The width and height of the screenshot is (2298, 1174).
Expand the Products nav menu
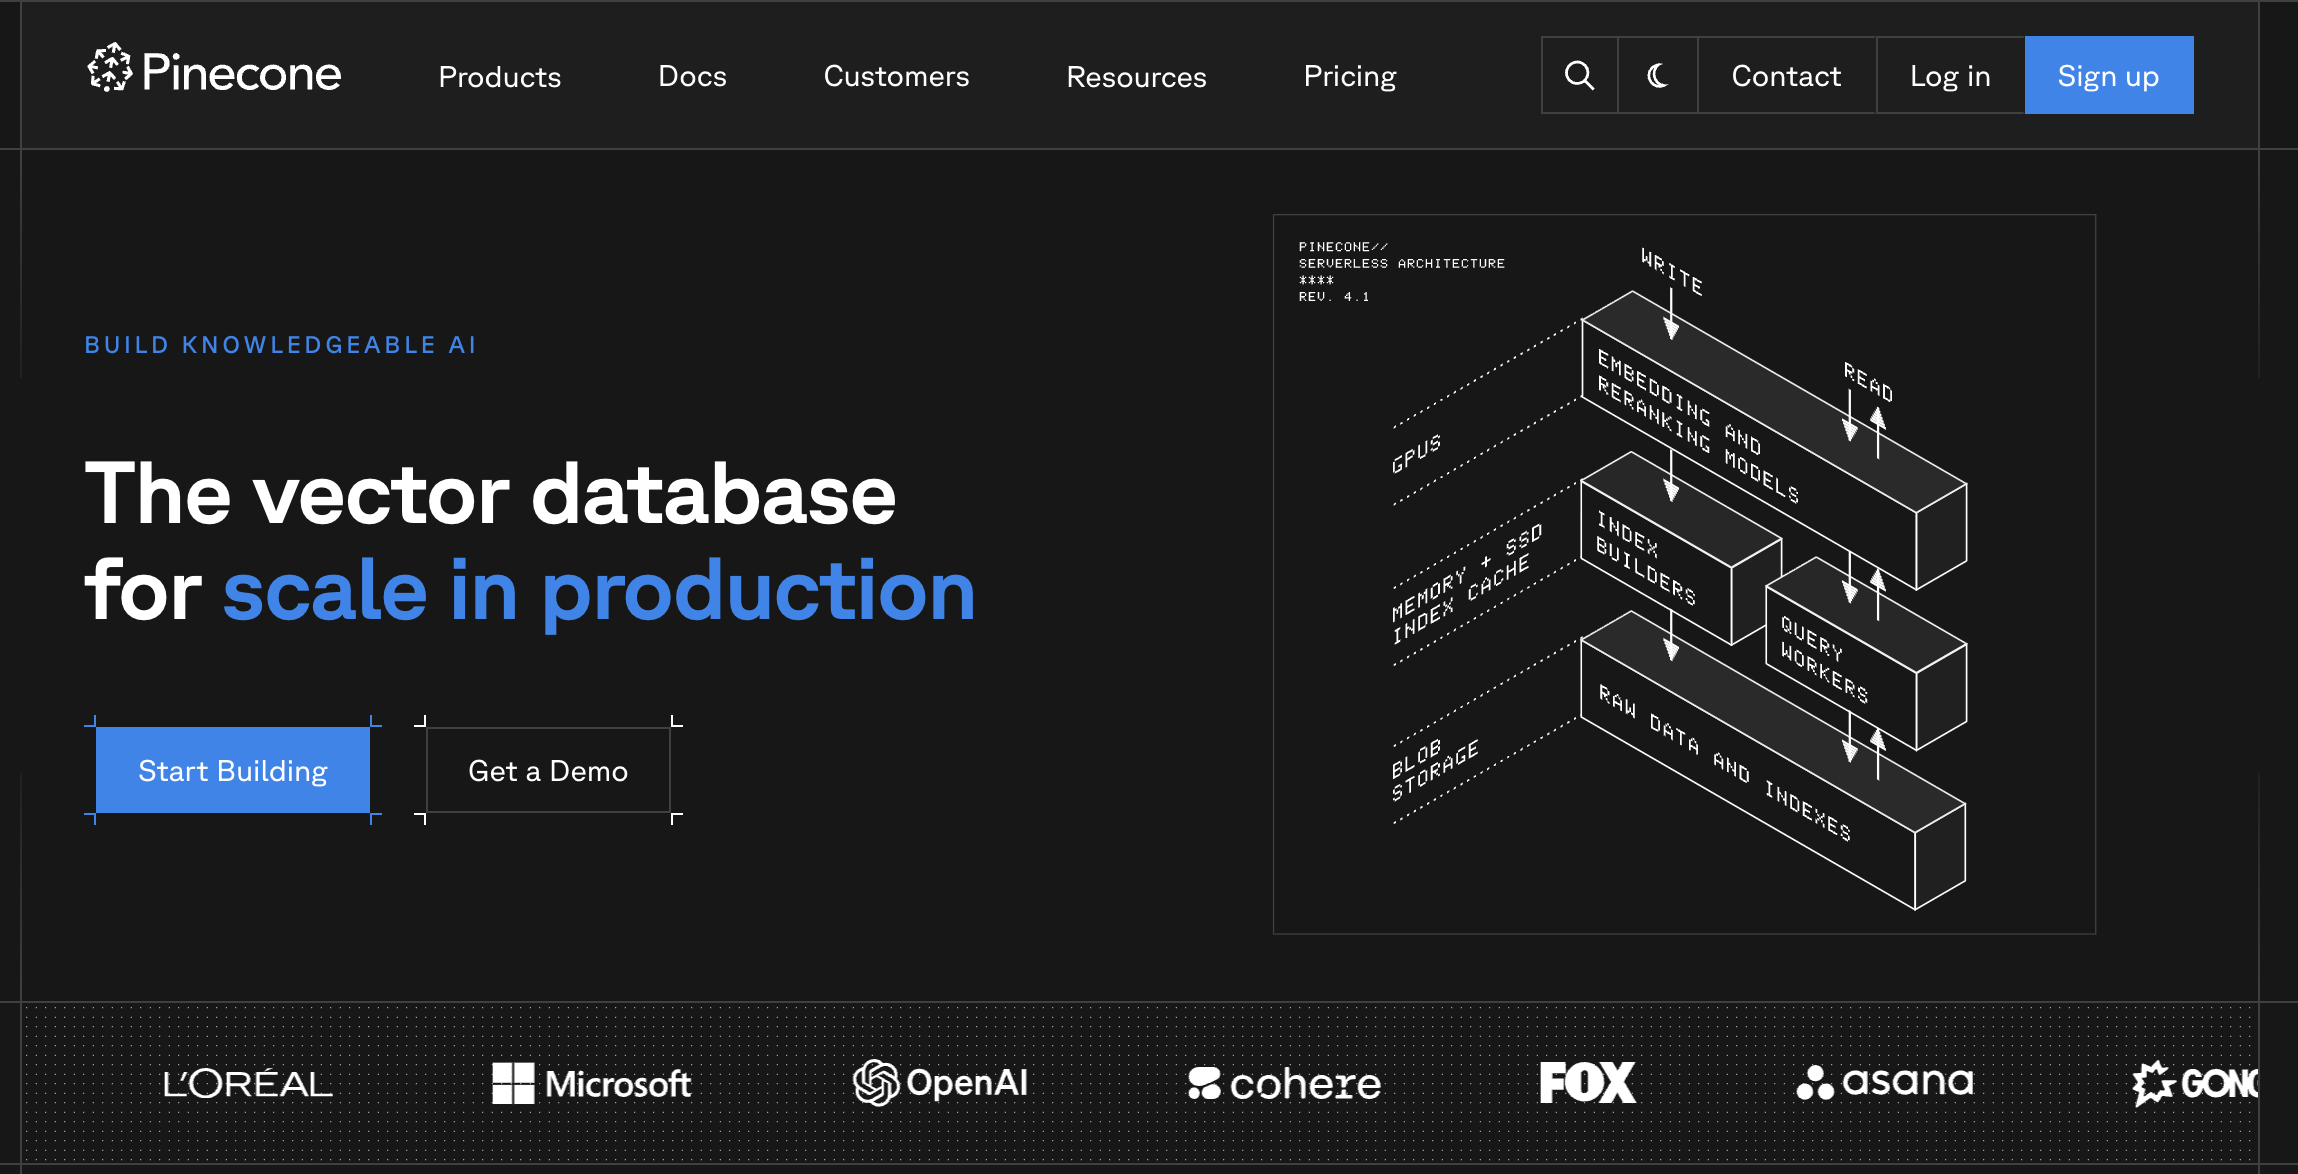499,77
